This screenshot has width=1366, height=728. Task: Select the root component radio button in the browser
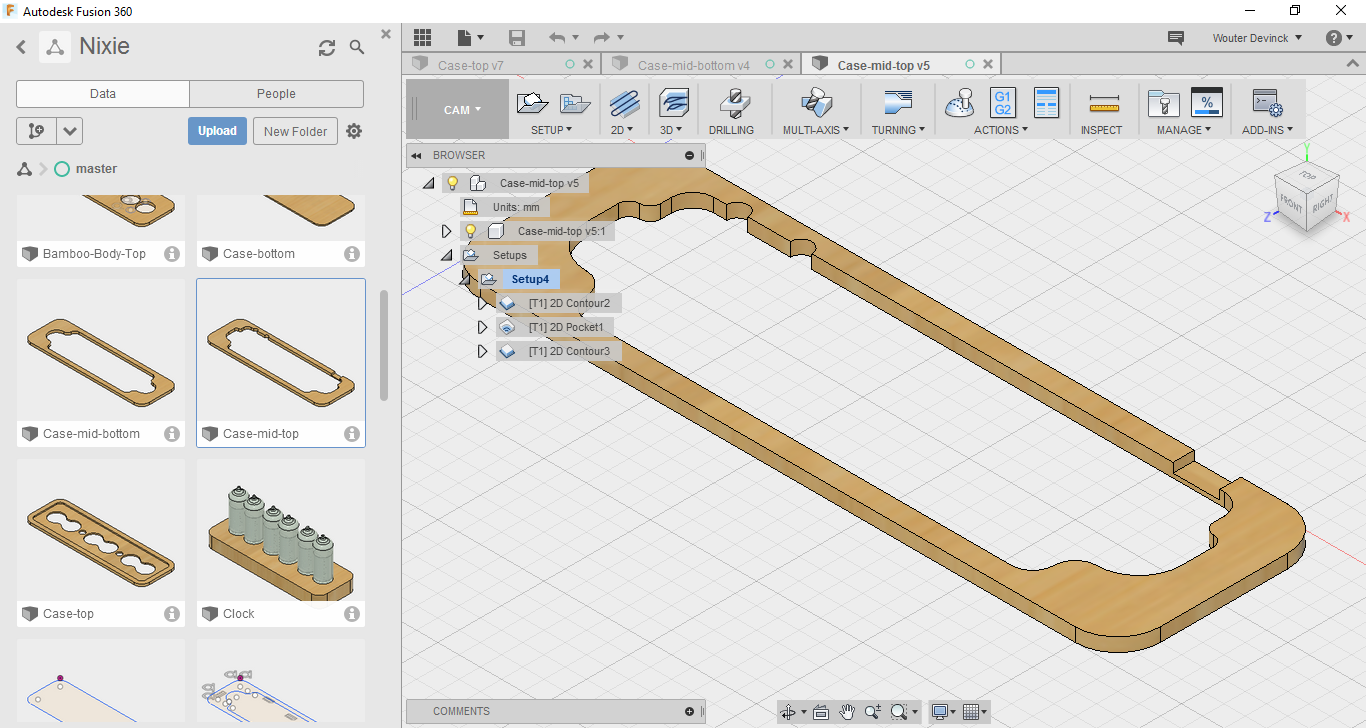(478, 183)
